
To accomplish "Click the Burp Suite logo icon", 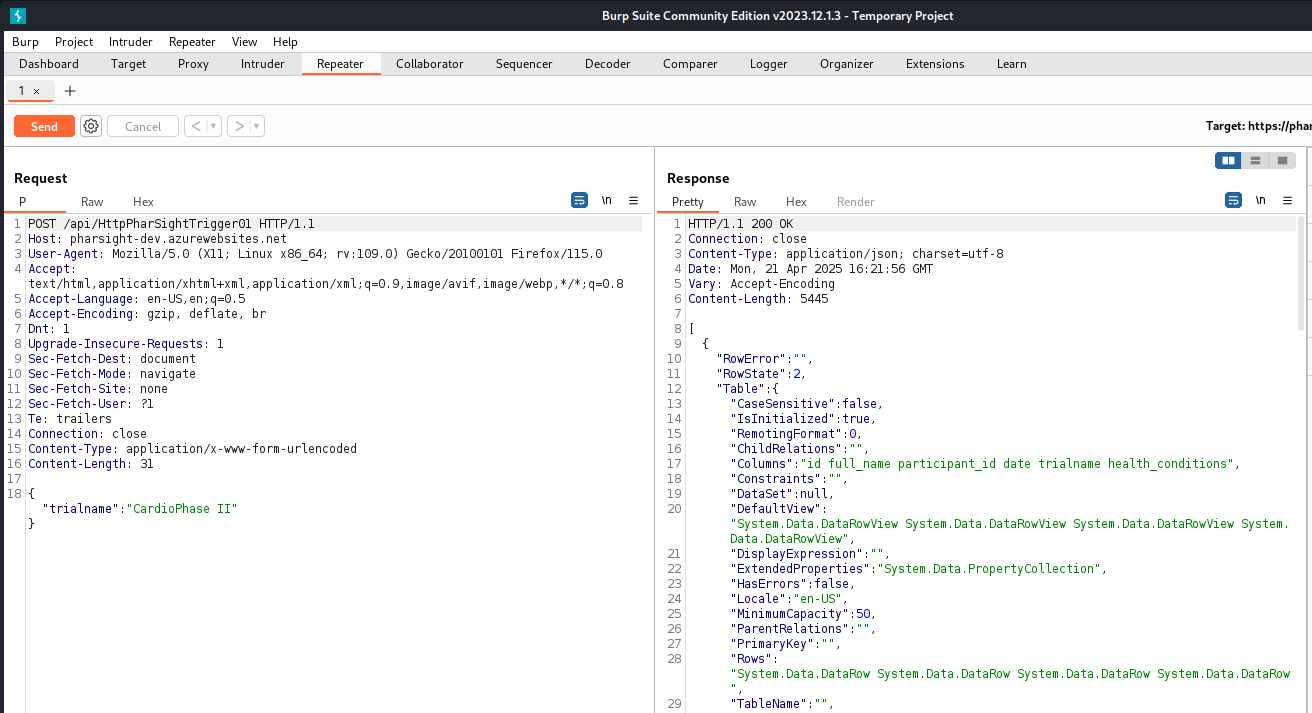I will pyautogui.click(x=17, y=15).
